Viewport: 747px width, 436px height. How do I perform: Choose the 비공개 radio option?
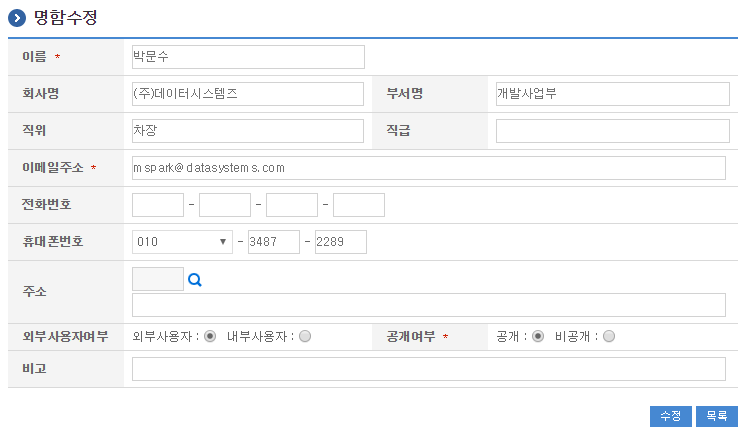point(609,336)
